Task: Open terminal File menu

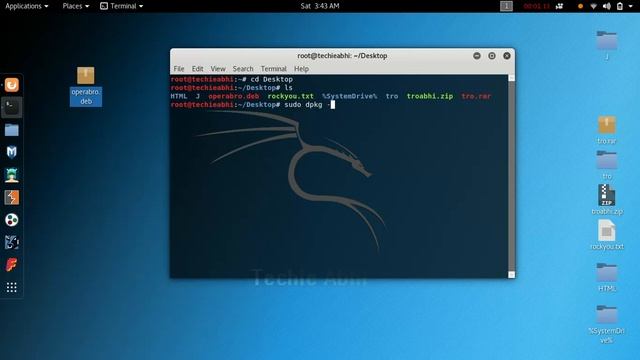Action: point(179,69)
